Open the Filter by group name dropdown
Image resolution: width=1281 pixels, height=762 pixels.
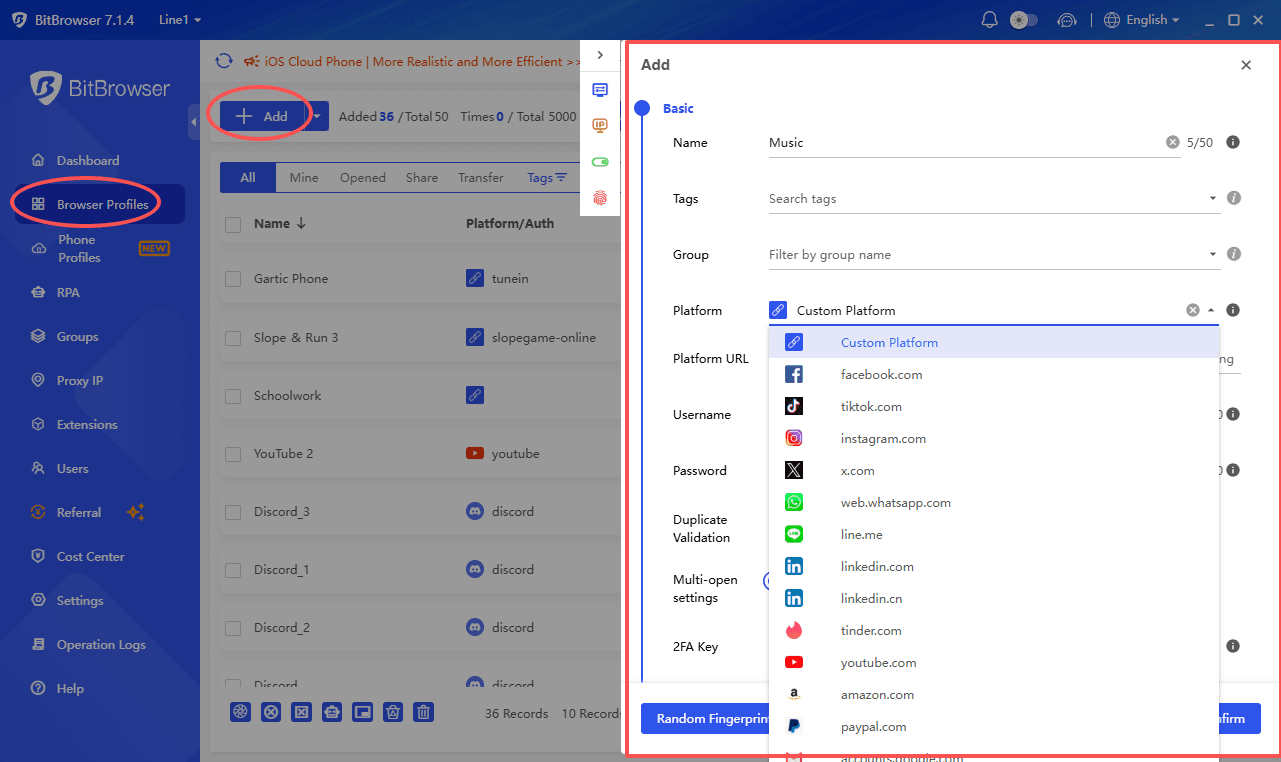994,255
